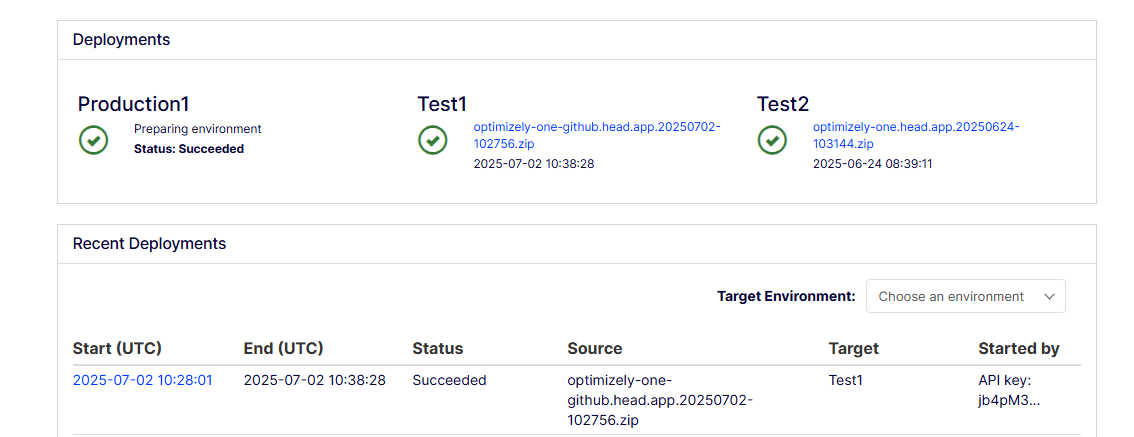The image size is (1134, 437).
Task: Click the Start (UTC) column header
Action: (x=117, y=348)
